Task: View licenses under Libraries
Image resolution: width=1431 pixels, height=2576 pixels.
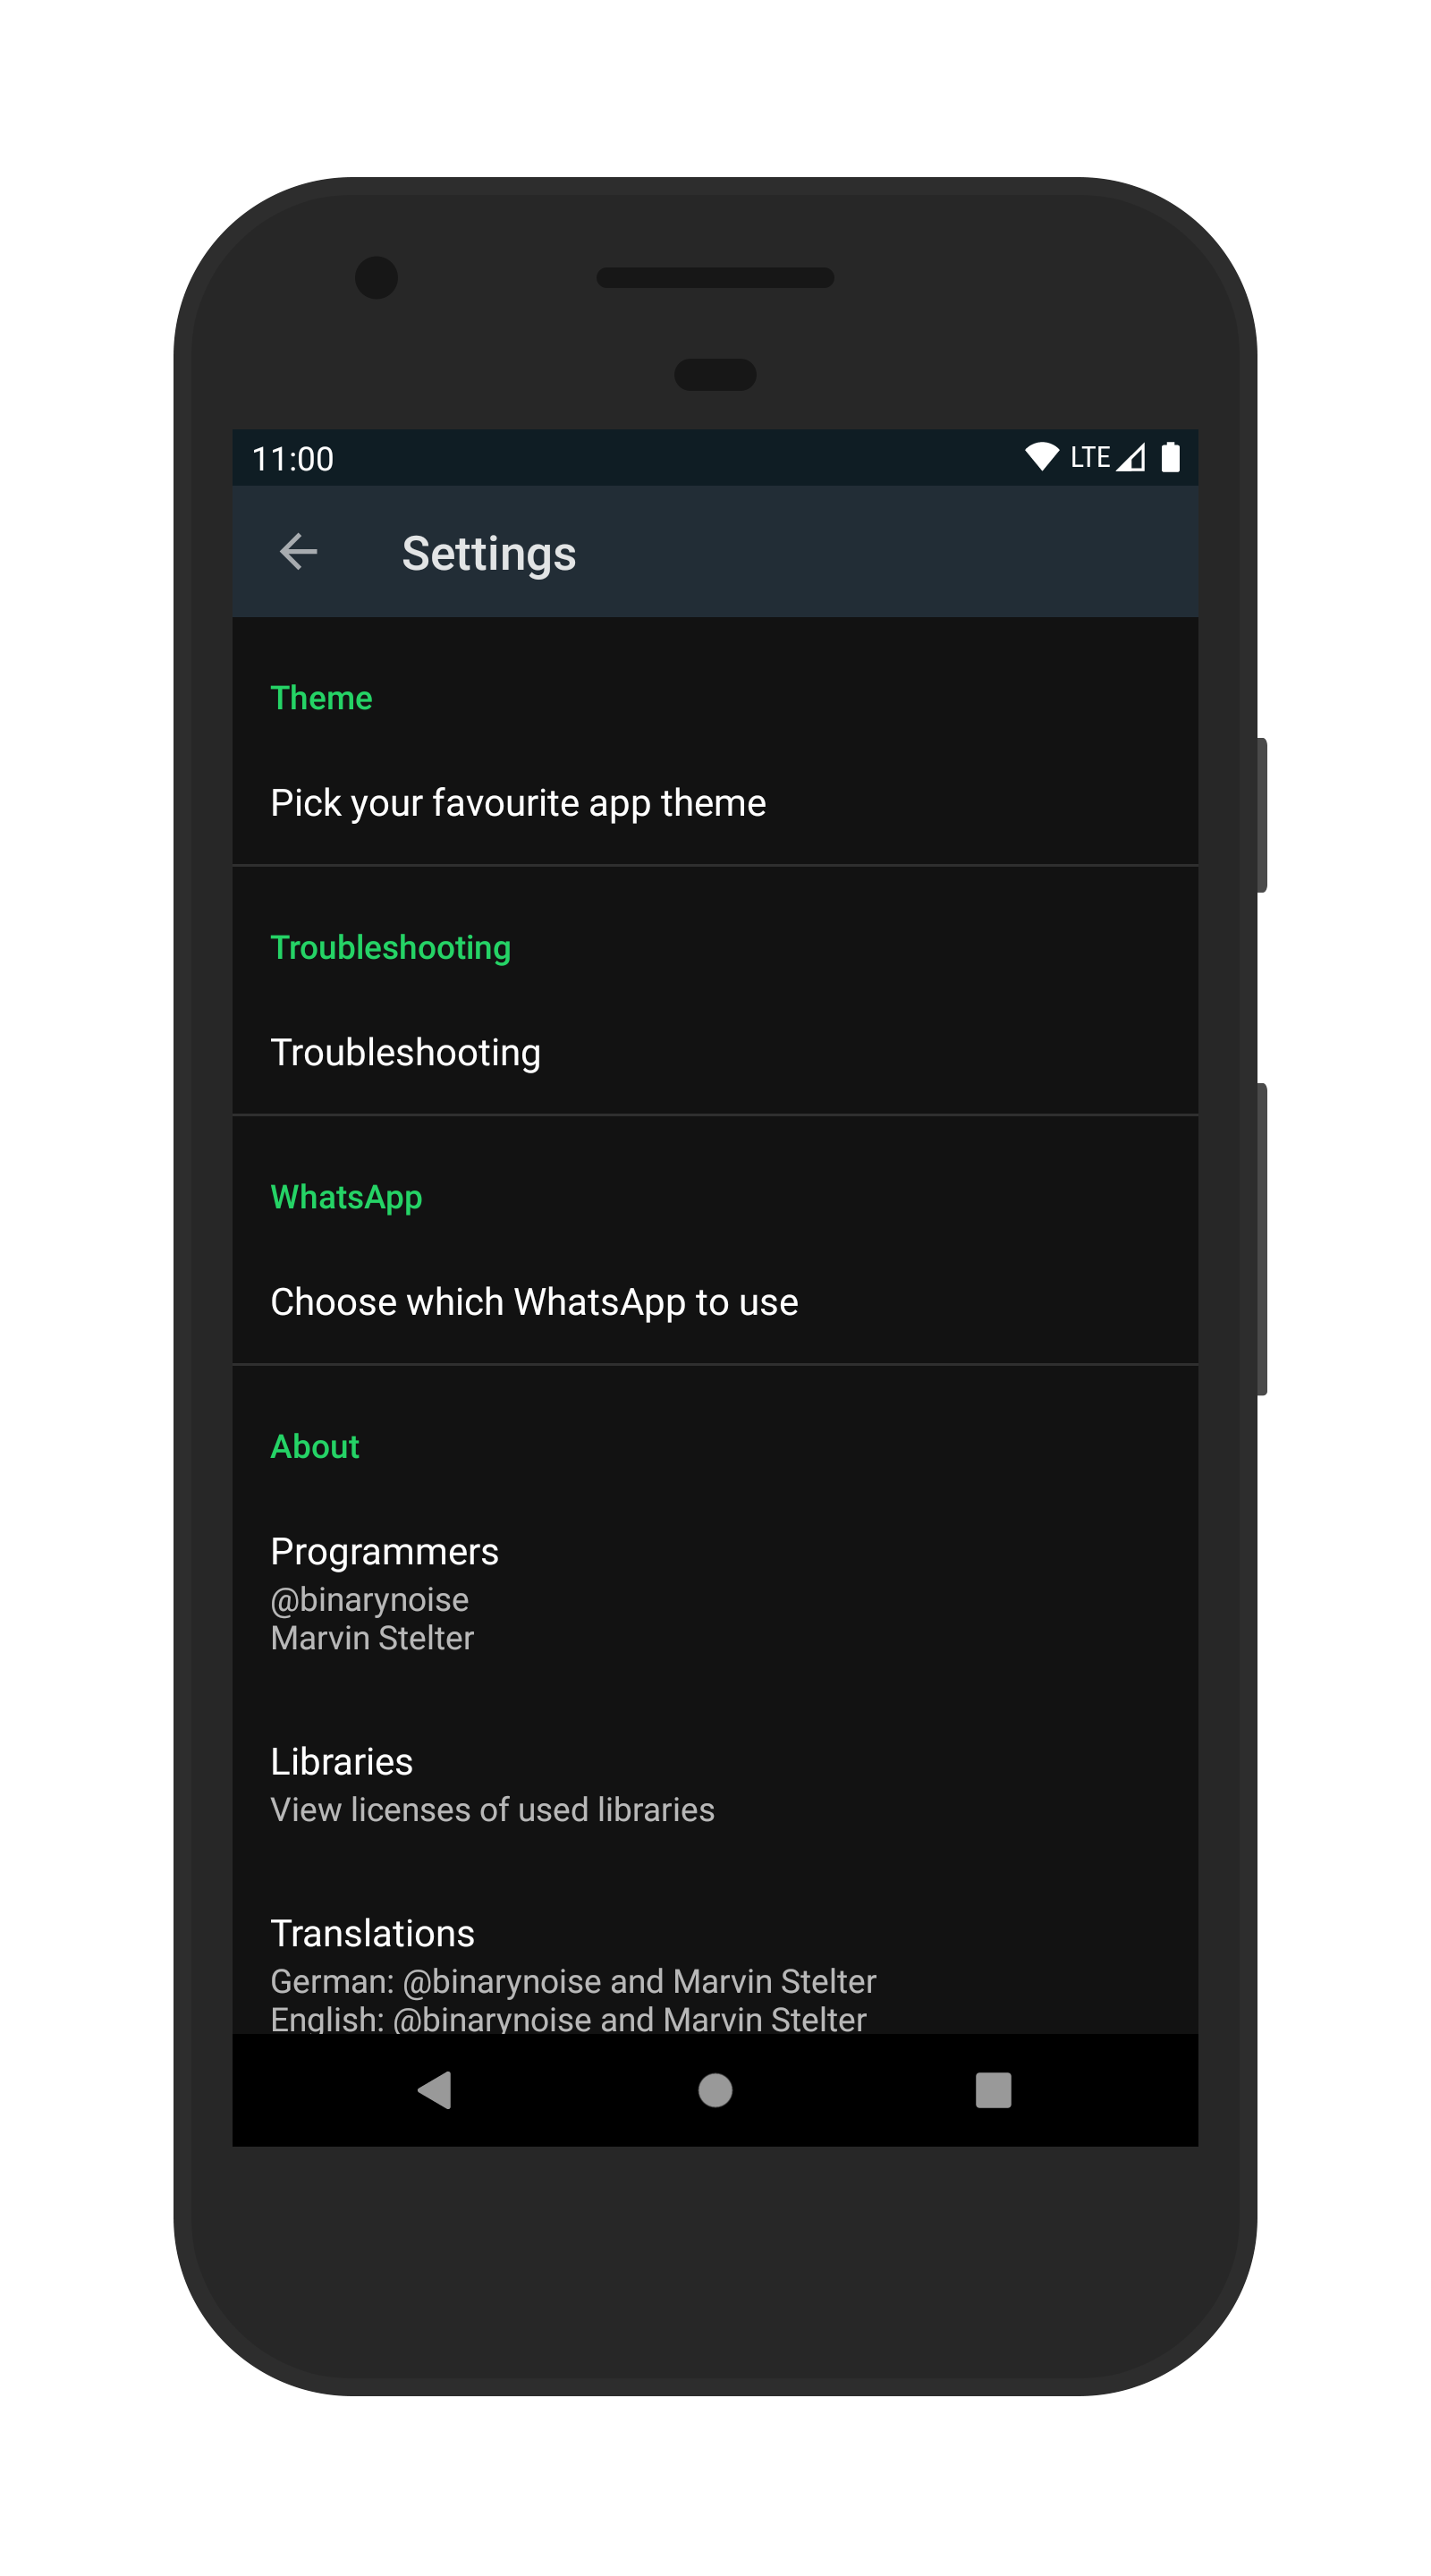Action: point(715,1785)
